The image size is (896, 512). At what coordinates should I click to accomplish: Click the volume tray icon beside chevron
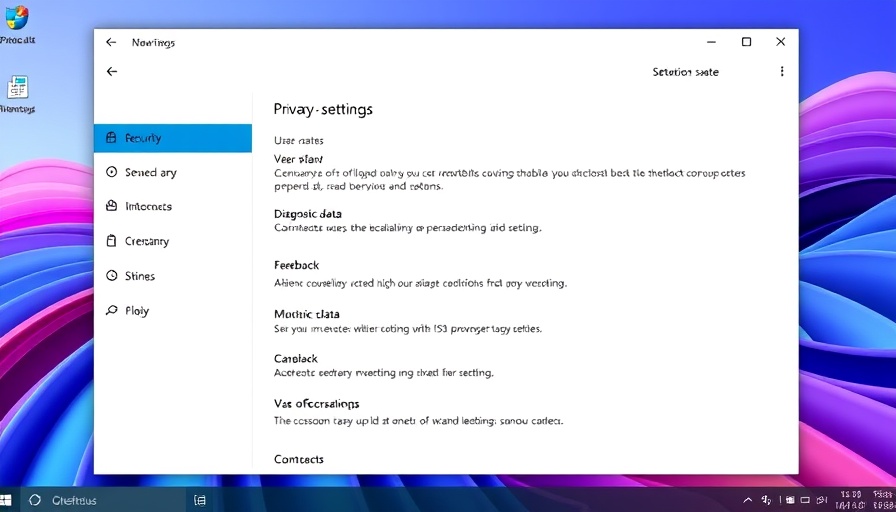[x=767, y=501]
